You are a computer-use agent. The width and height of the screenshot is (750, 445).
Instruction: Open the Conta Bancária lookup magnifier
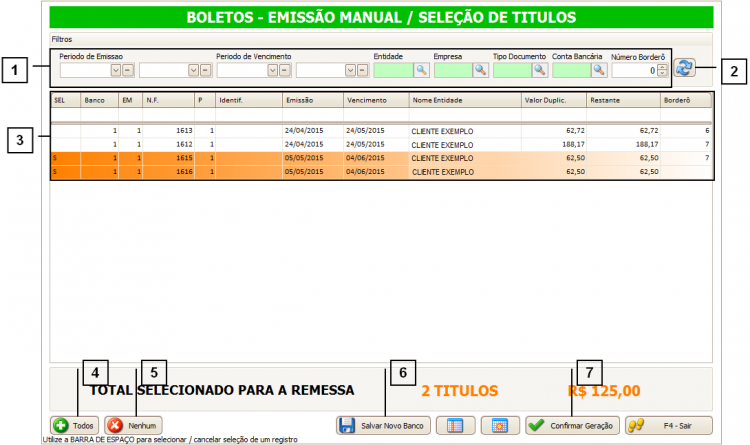[x=599, y=71]
